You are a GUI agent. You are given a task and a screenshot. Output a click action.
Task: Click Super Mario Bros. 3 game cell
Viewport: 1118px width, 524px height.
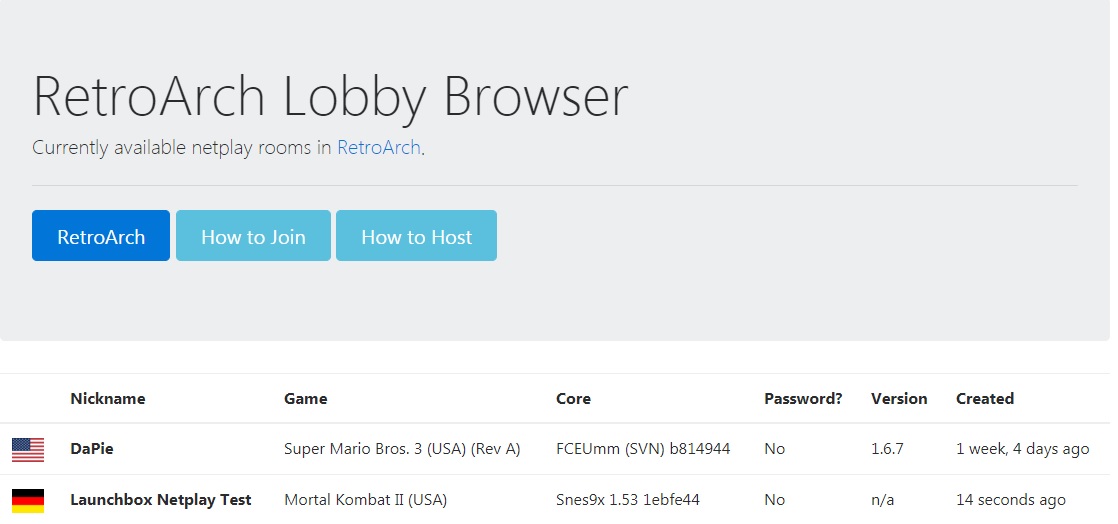tap(402, 449)
